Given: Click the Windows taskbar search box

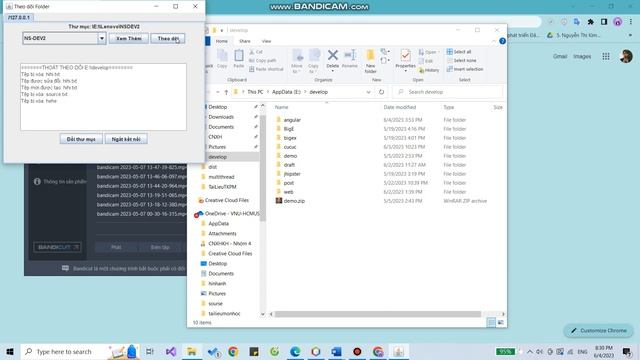Looking at the screenshot, I should (x=80, y=351).
